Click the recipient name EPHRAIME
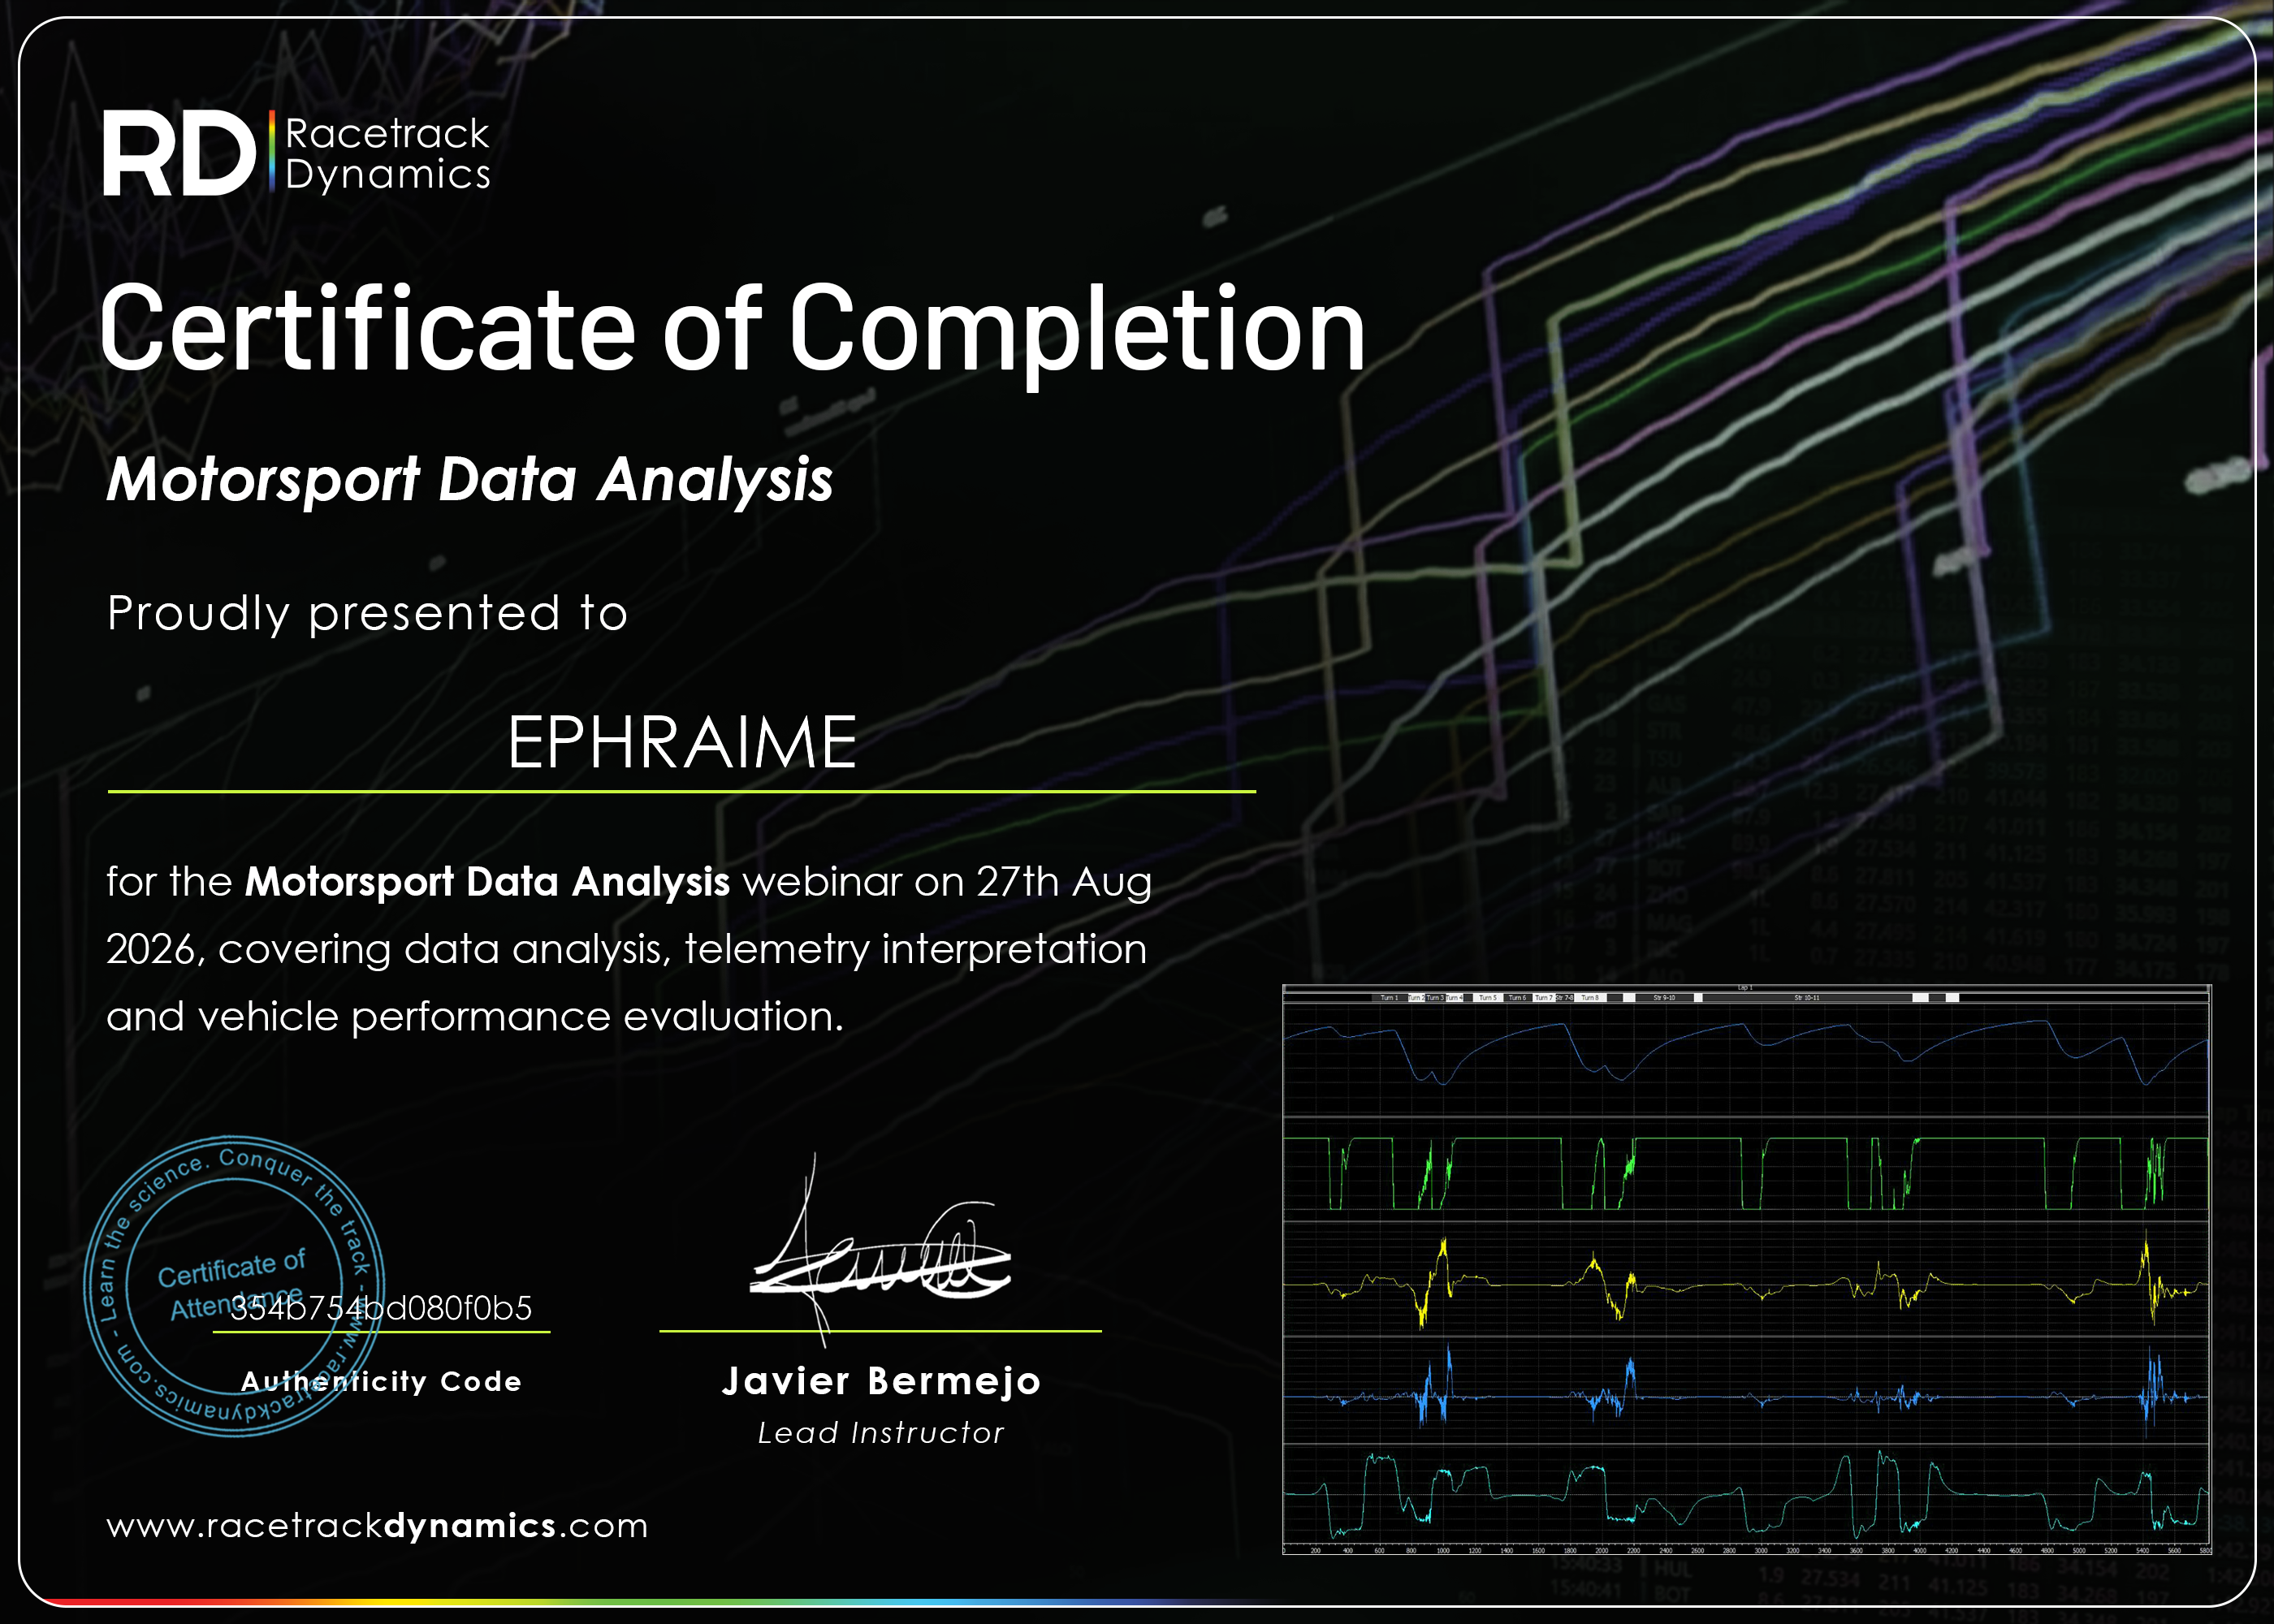Viewport: 2274px width, 1624px height. pos(682,742)
